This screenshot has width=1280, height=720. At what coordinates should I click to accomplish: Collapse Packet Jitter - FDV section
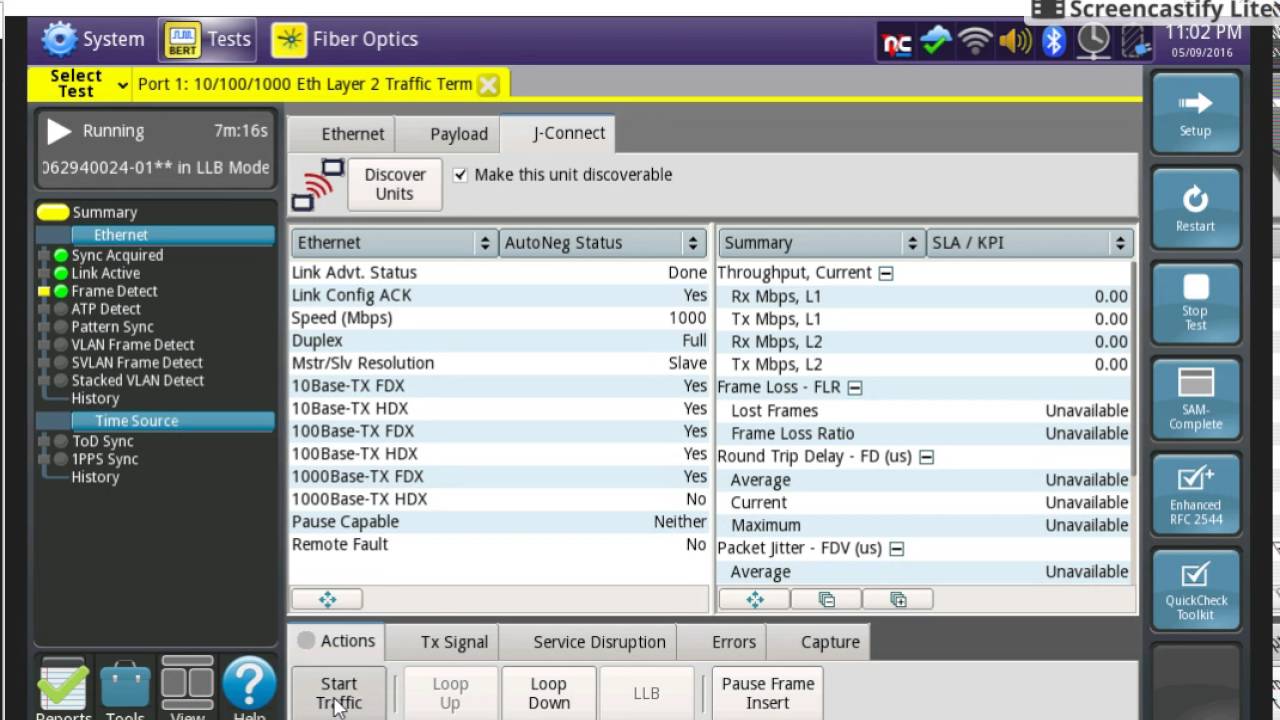click(896, 549)
